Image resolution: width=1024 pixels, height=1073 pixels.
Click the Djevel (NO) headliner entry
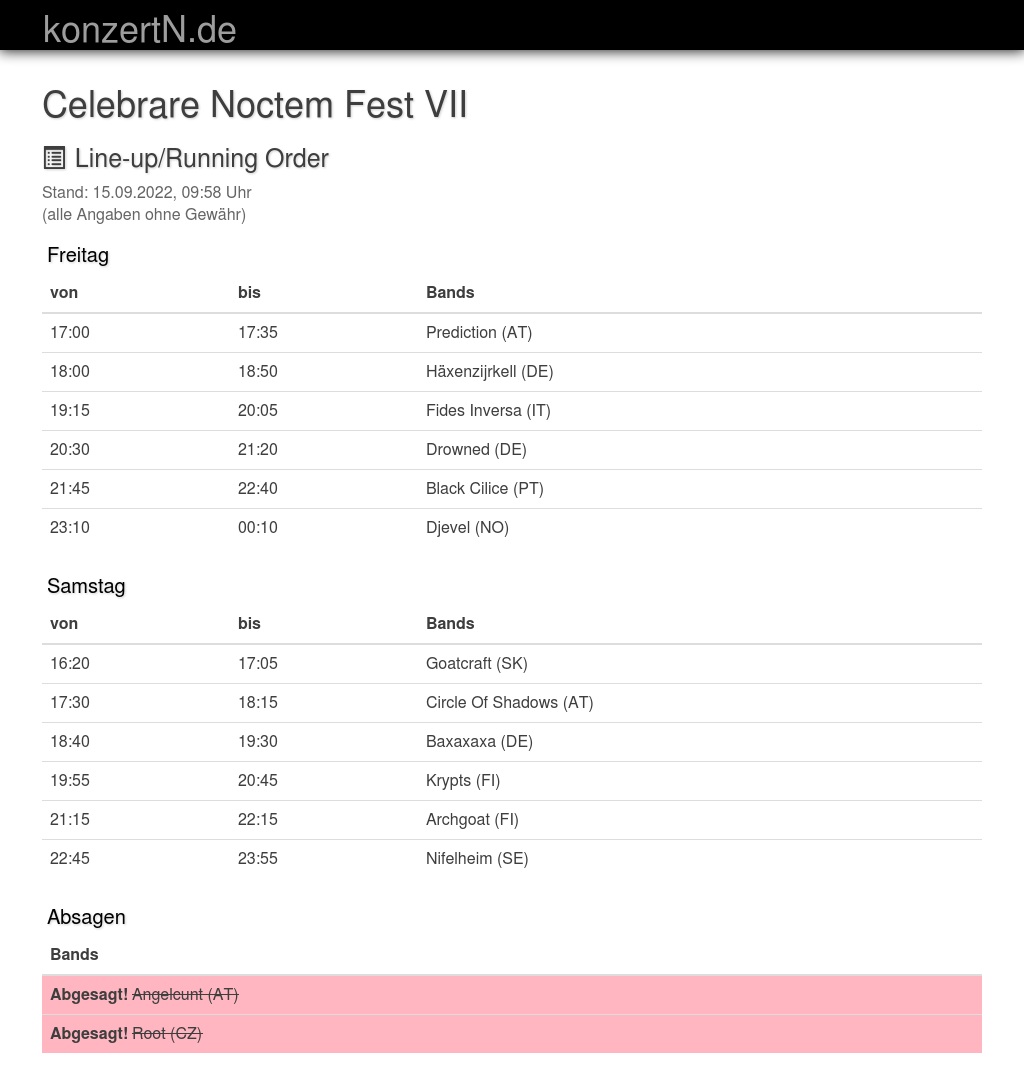[x=467, y=527]
